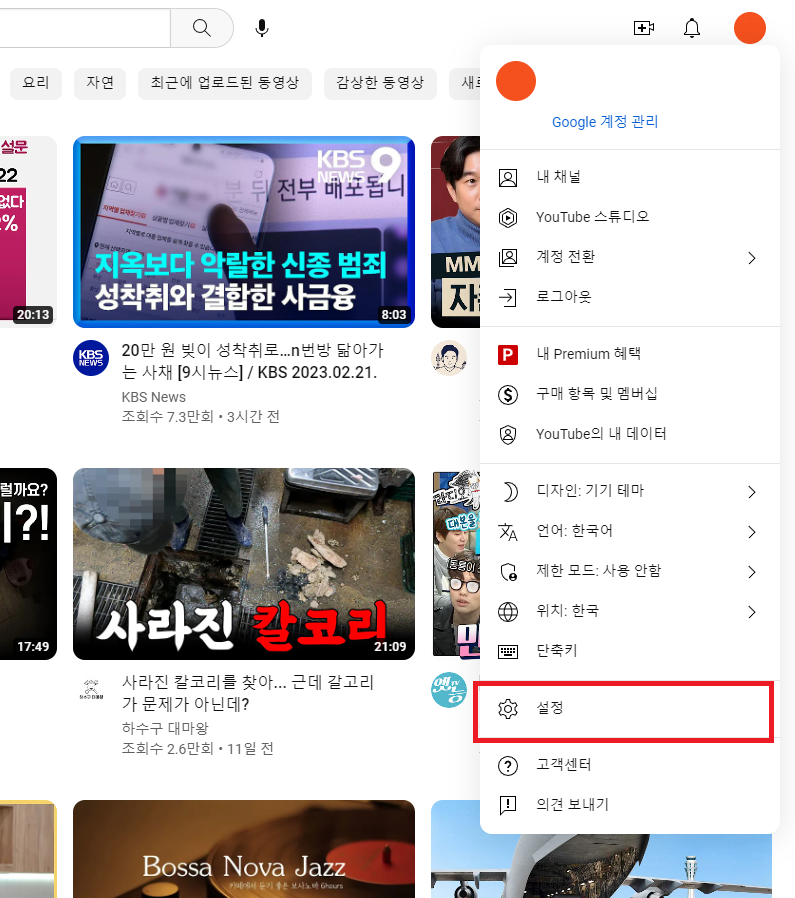Viewport: 795px width, 898px height.
Task: Click the moon icon for appearance
Action: pos(509,491)
